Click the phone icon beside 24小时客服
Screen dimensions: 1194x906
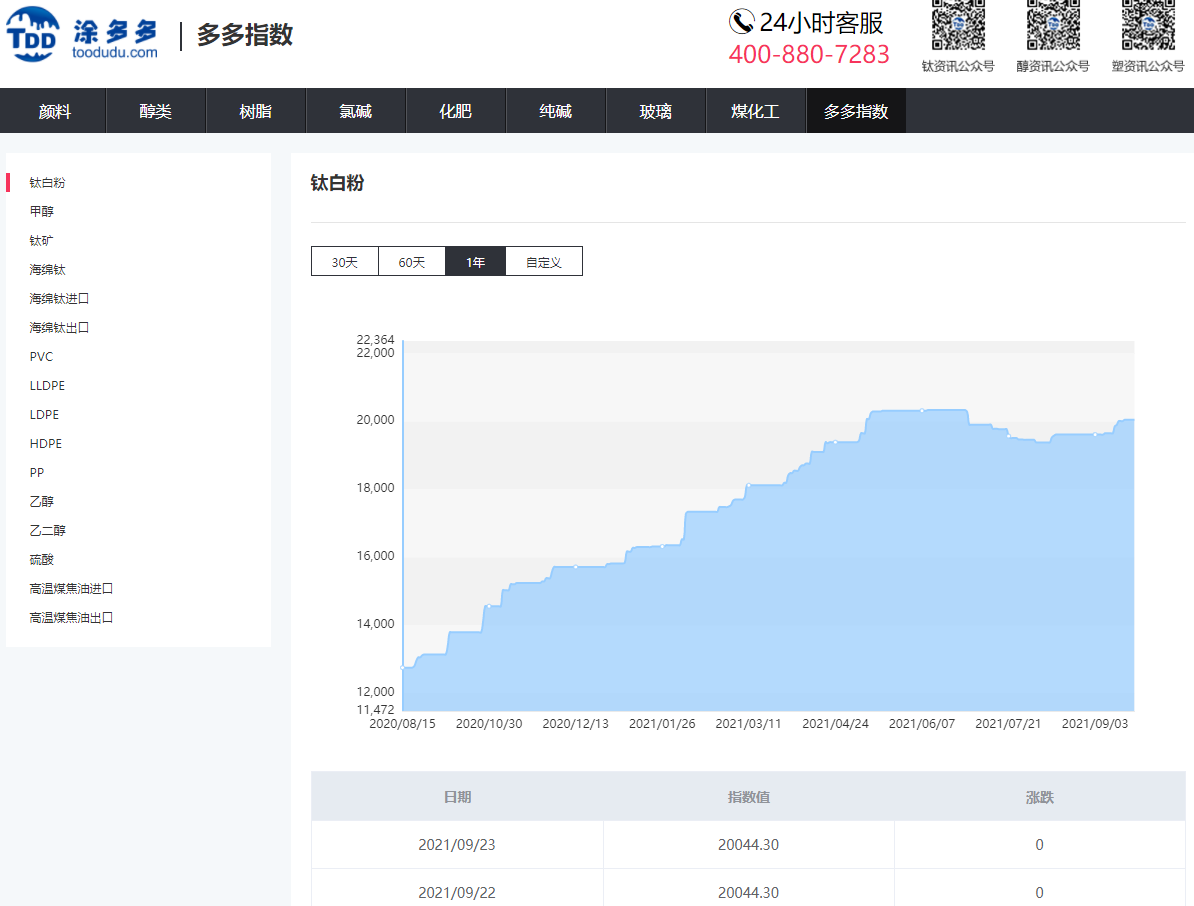pos(741,22)
